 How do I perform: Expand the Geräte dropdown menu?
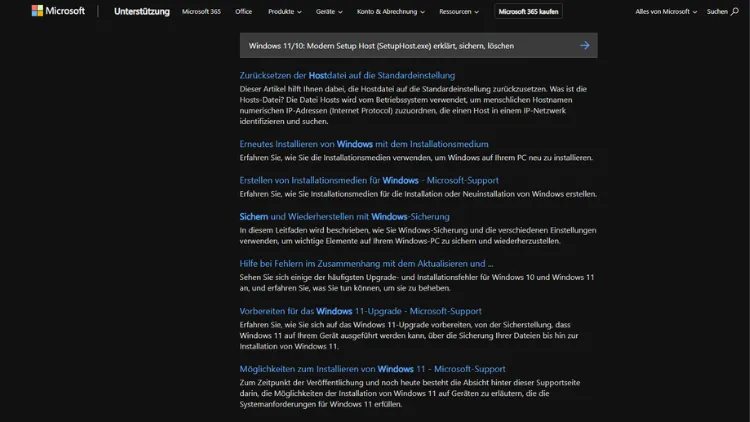[x=329, y=11]
